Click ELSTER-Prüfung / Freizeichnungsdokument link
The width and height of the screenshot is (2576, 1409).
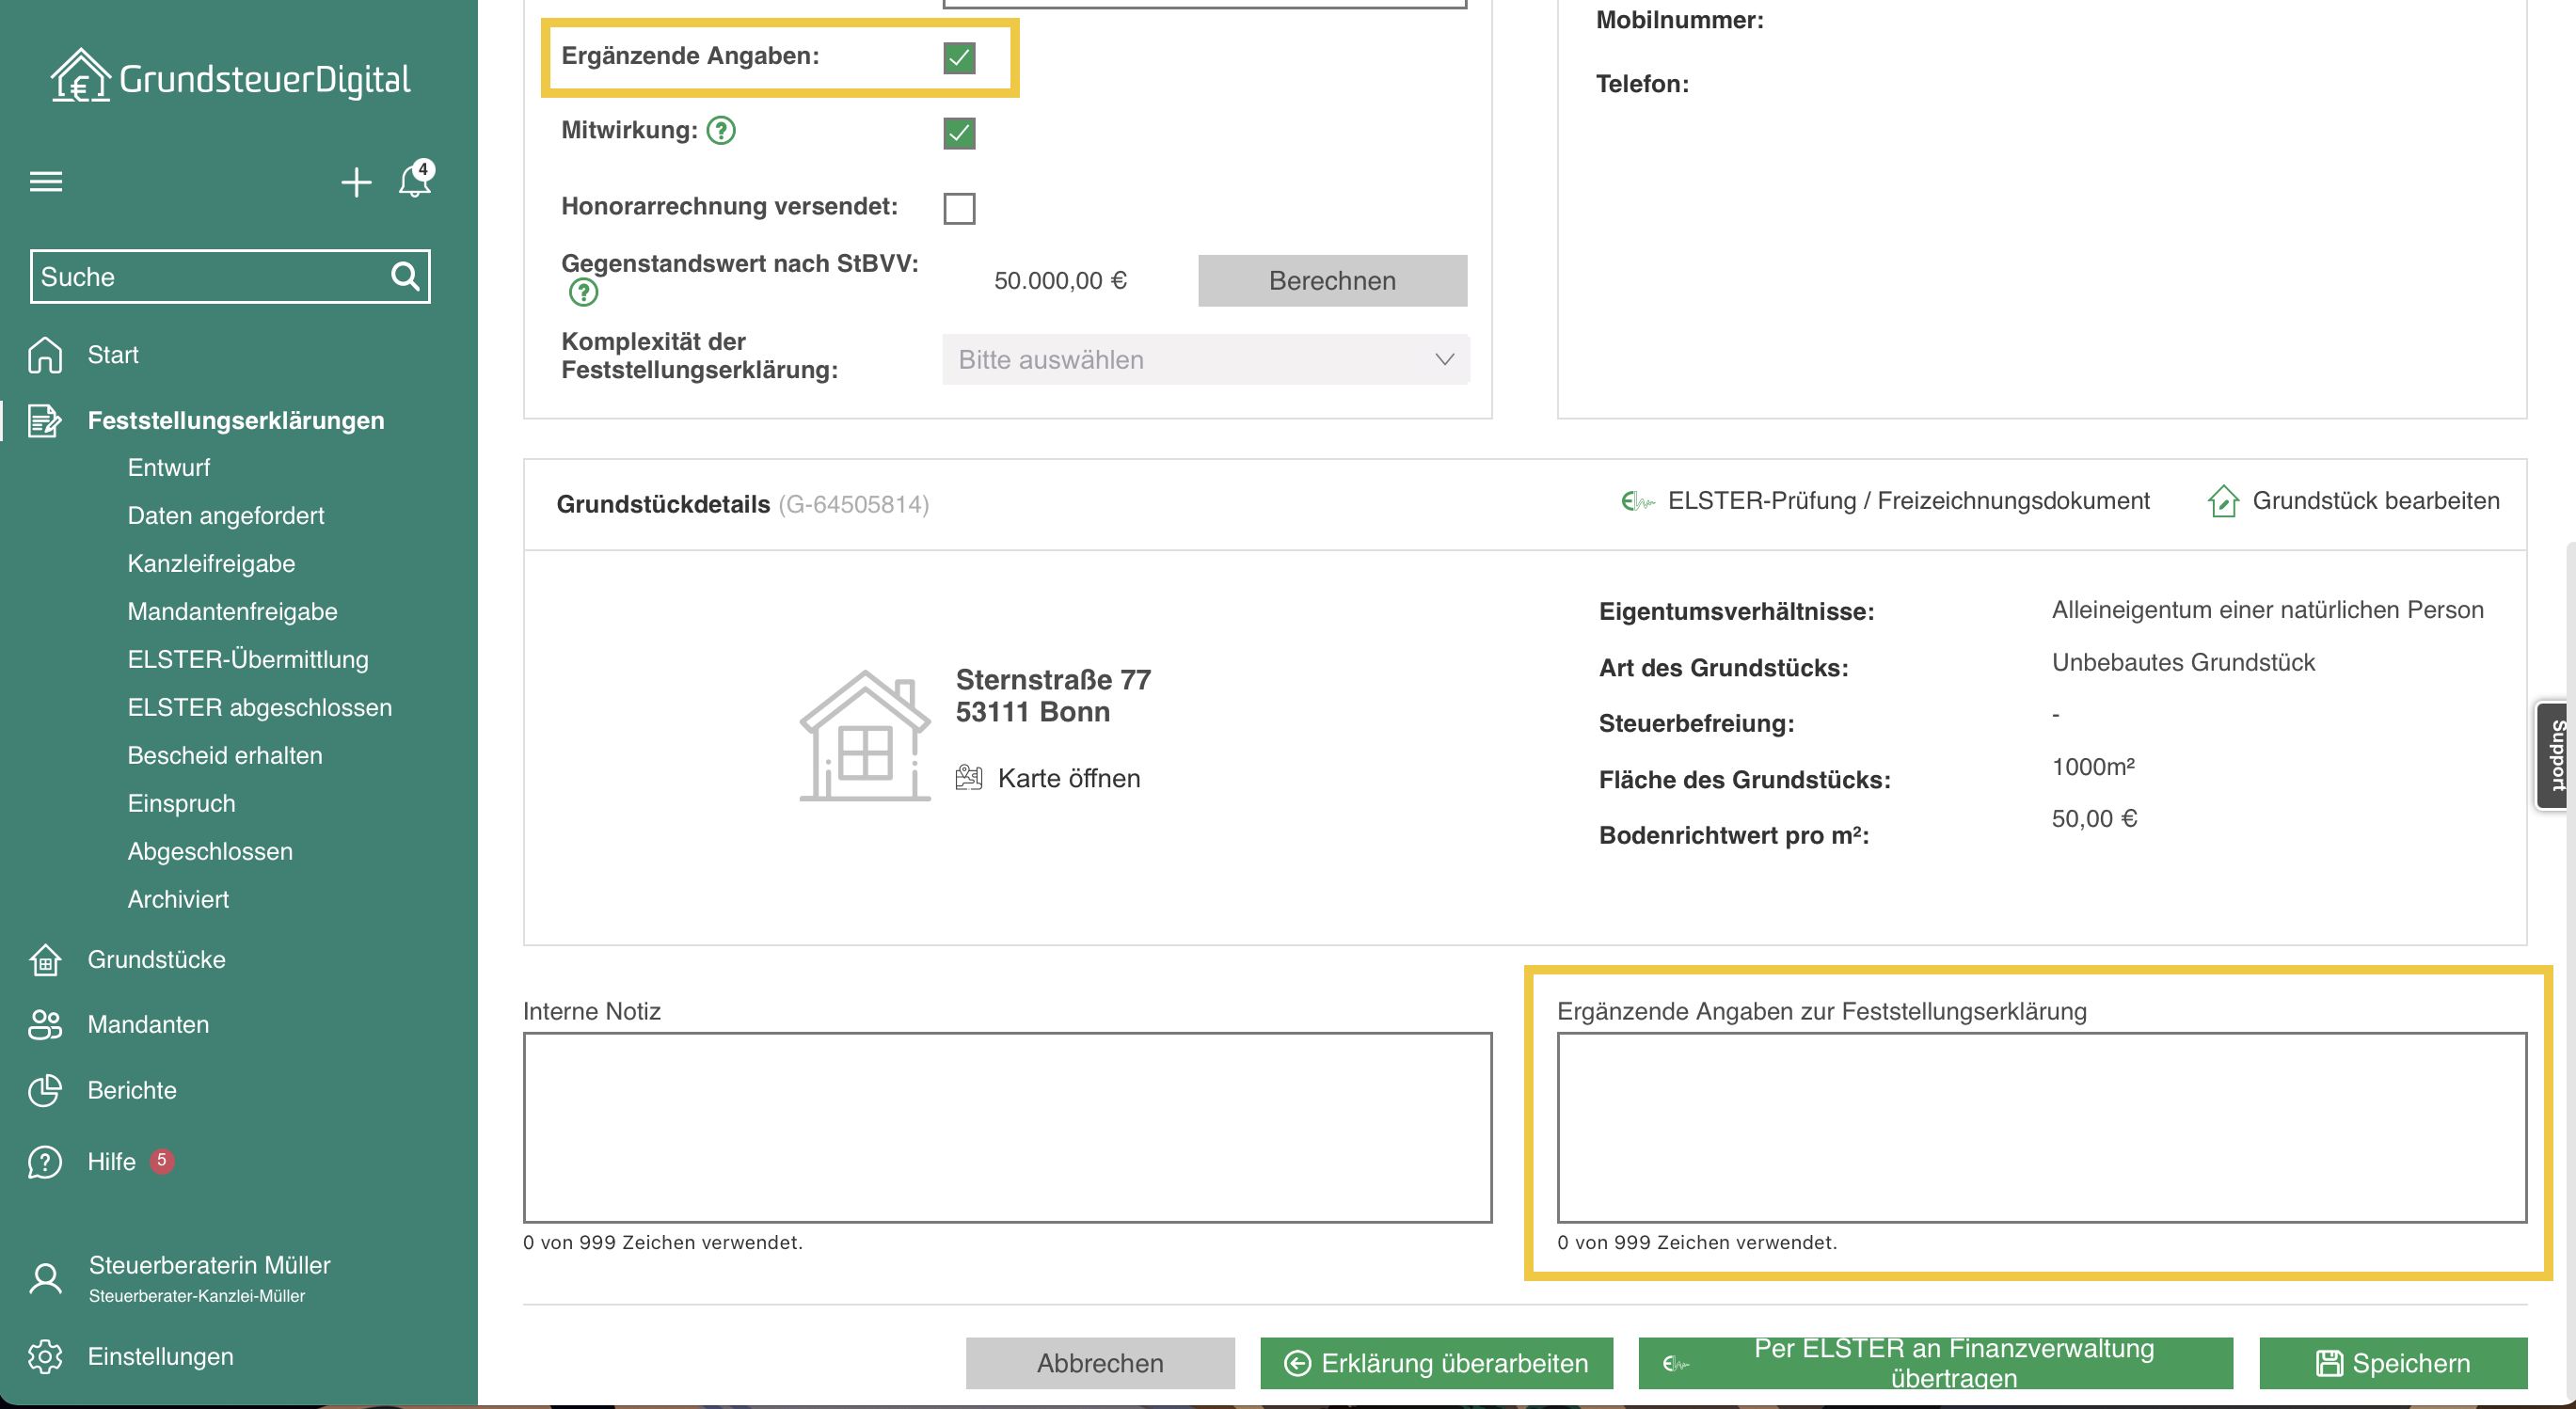[x=1907, y=501]
